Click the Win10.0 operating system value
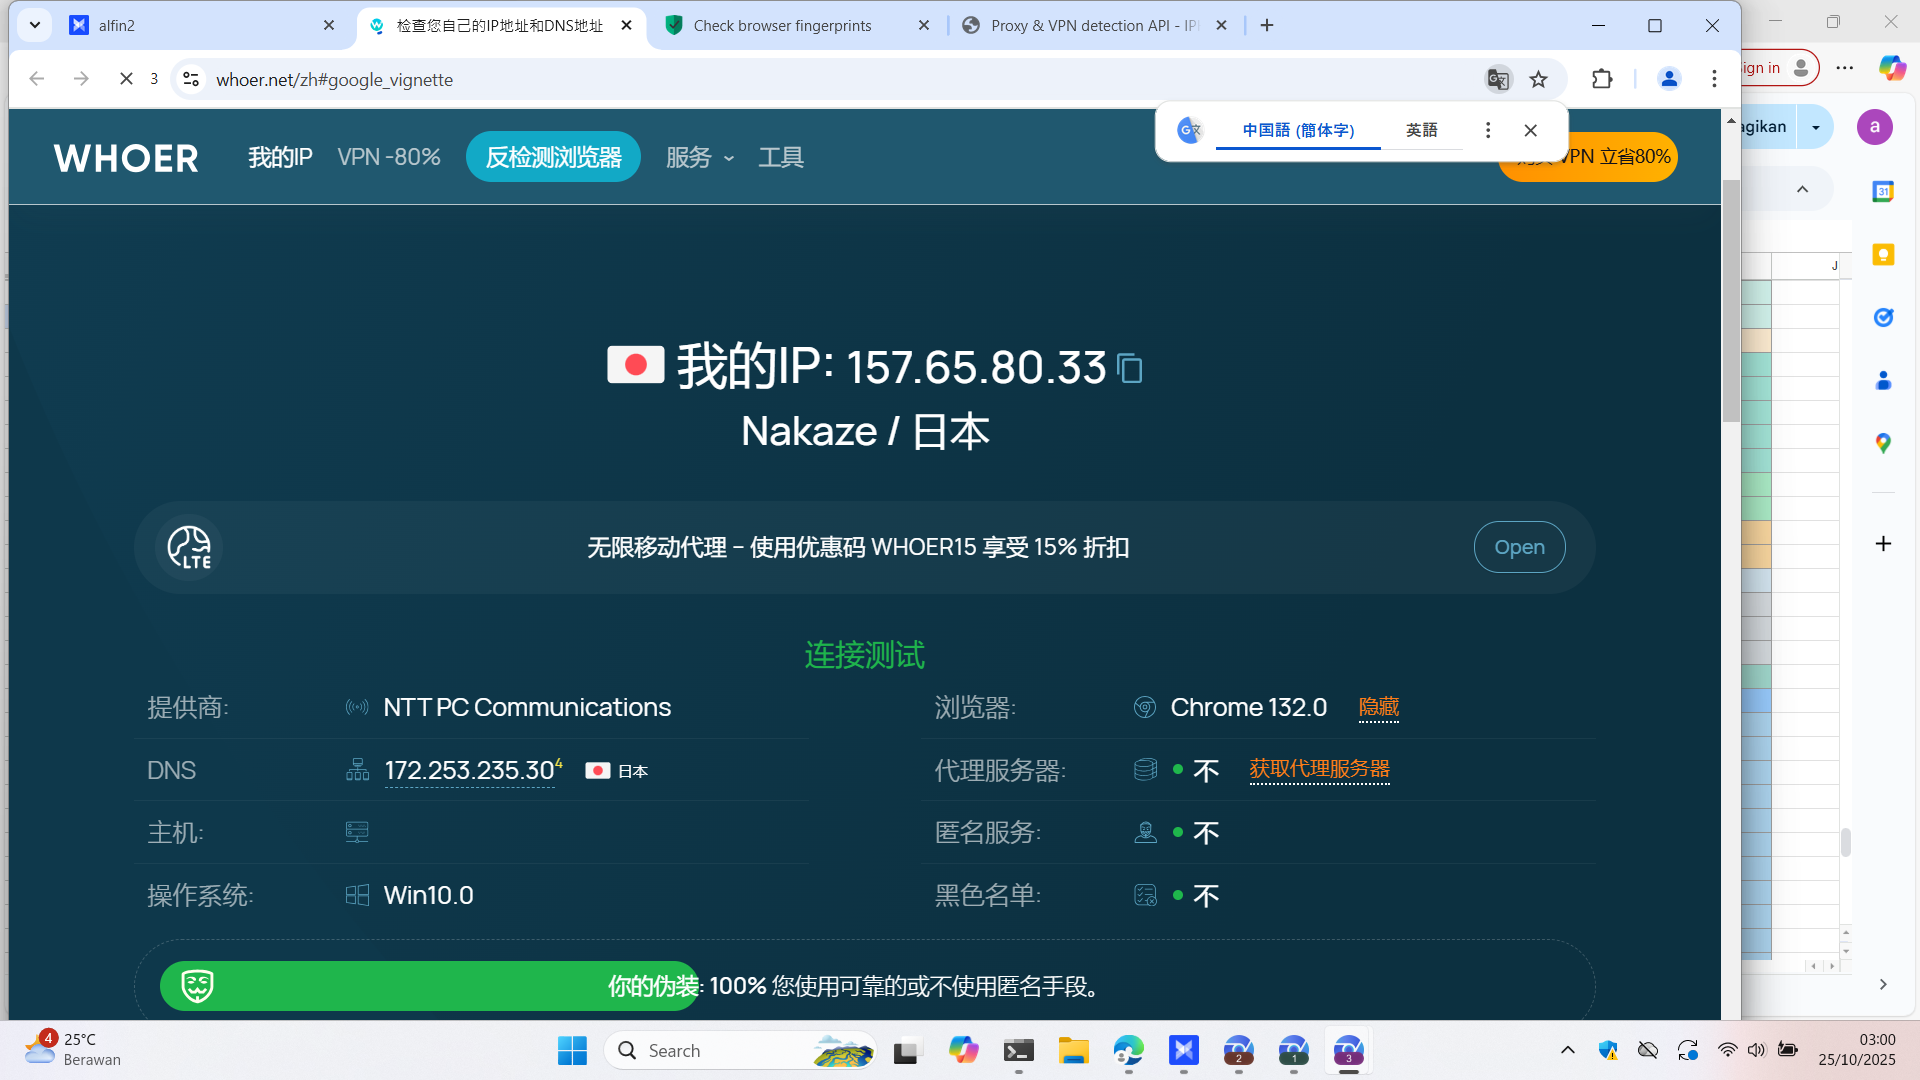The image size is (1920, 1080). (428, 895)
